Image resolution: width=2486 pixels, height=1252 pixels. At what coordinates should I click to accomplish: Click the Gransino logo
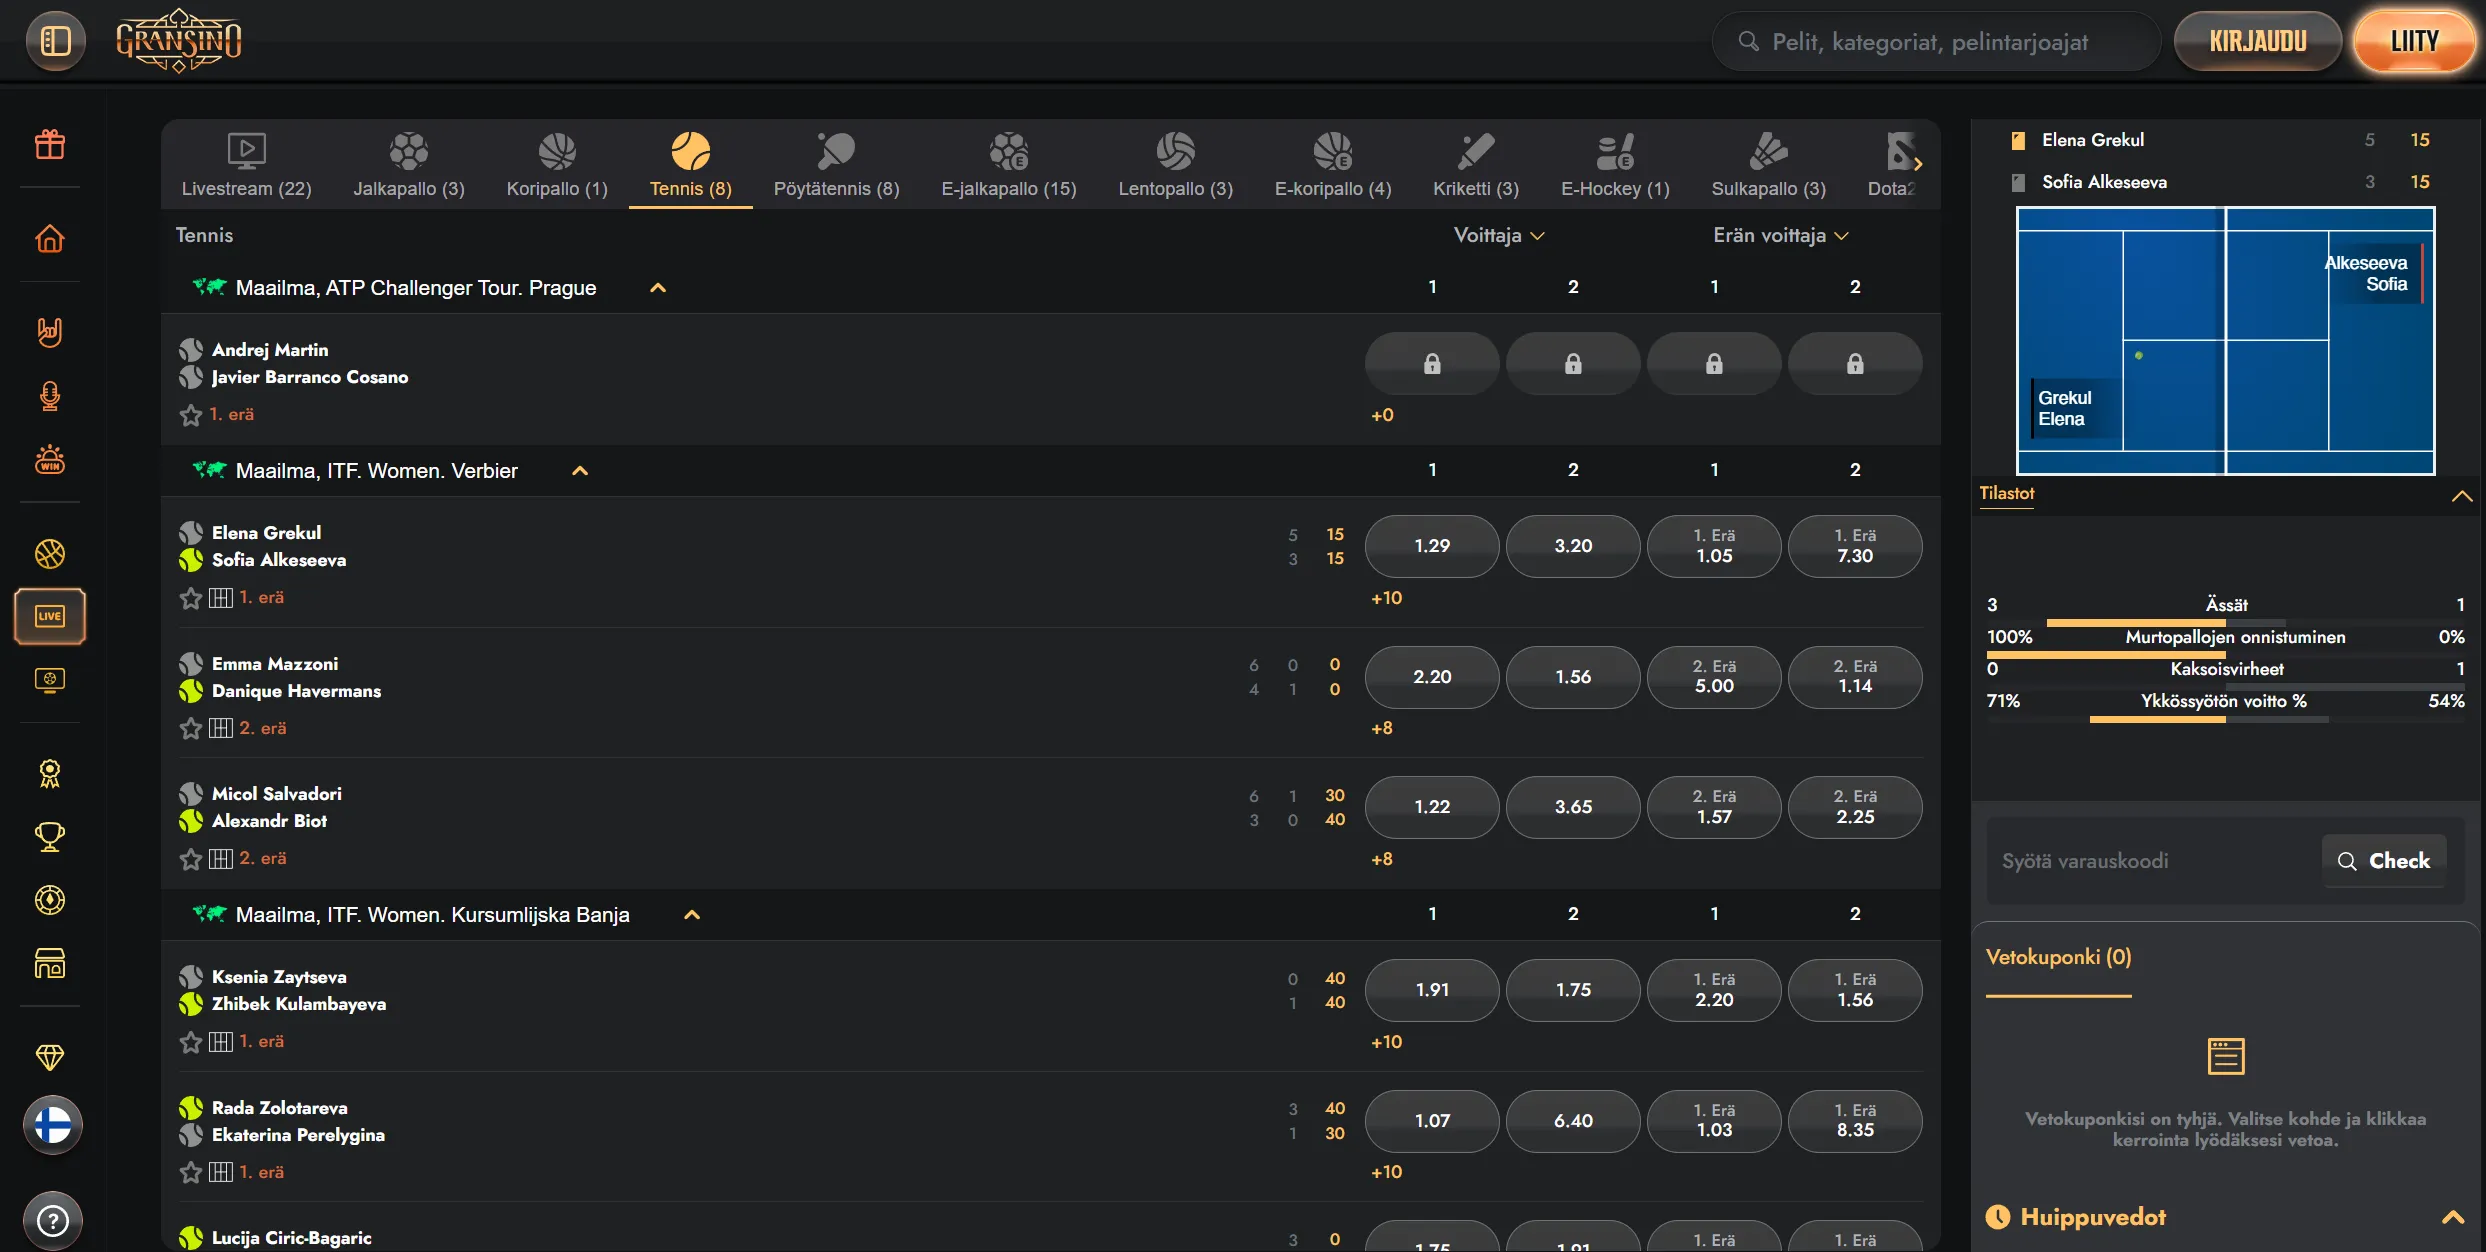pos(179,41)
